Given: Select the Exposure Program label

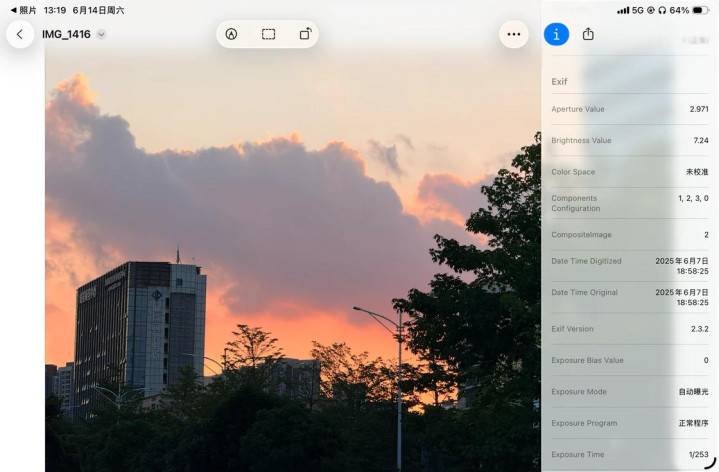Looking at the screenshot, I should click(584, 423).
